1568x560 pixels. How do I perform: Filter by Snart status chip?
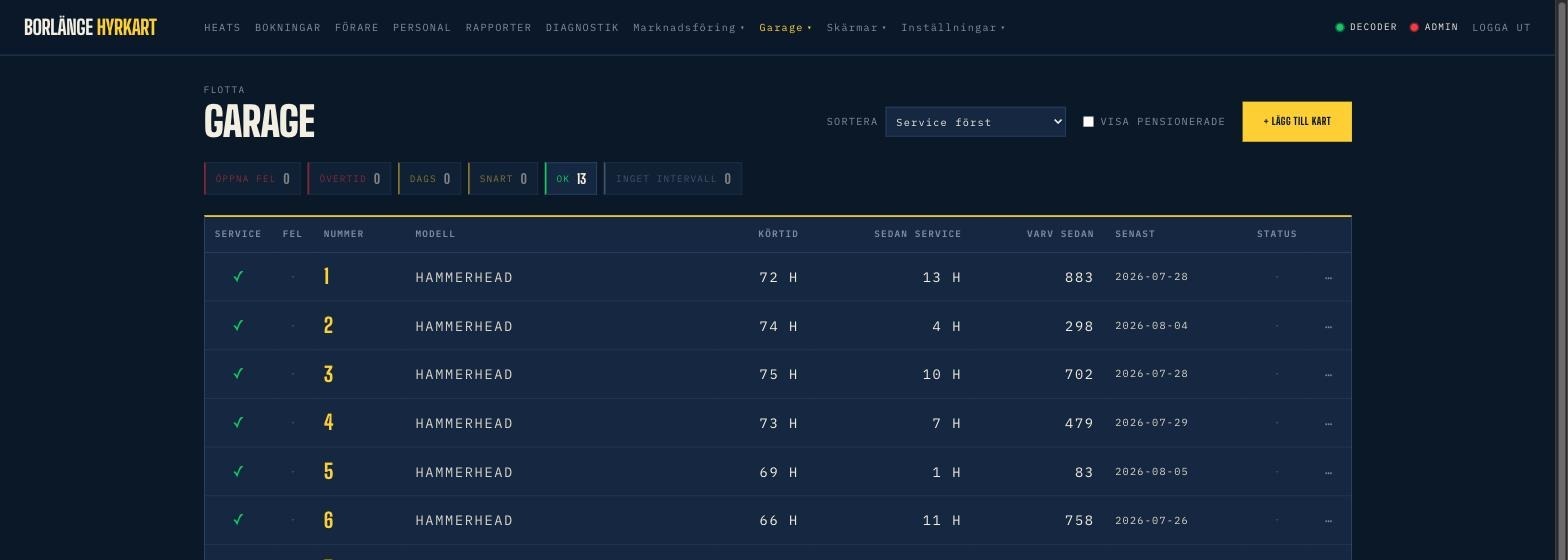pos(503,179)
